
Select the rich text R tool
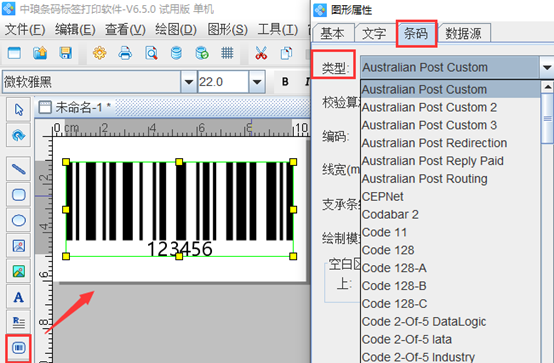18,322
